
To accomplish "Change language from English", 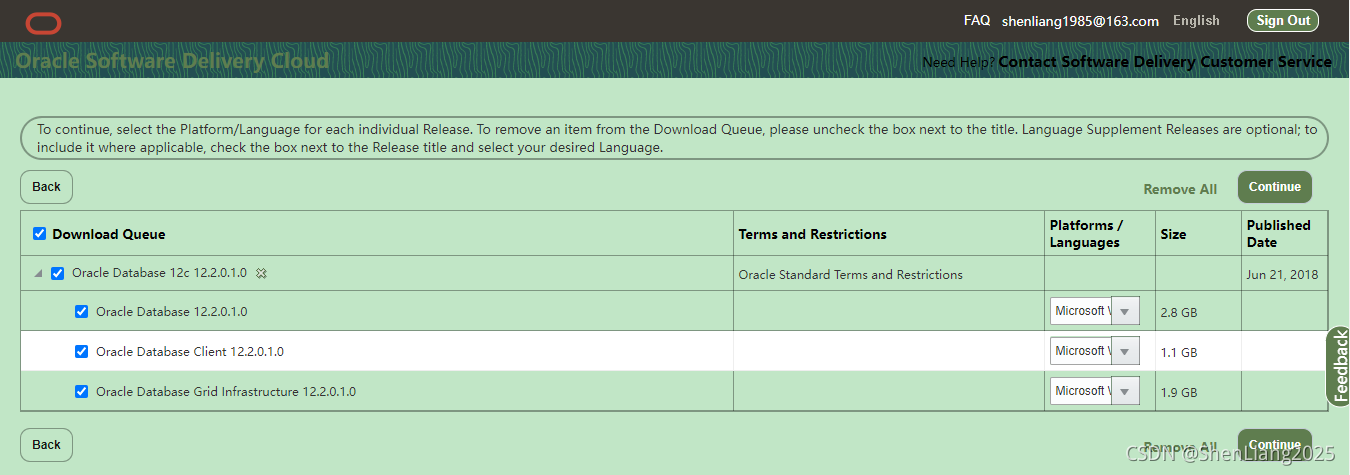I will (x=1196, y=20).
